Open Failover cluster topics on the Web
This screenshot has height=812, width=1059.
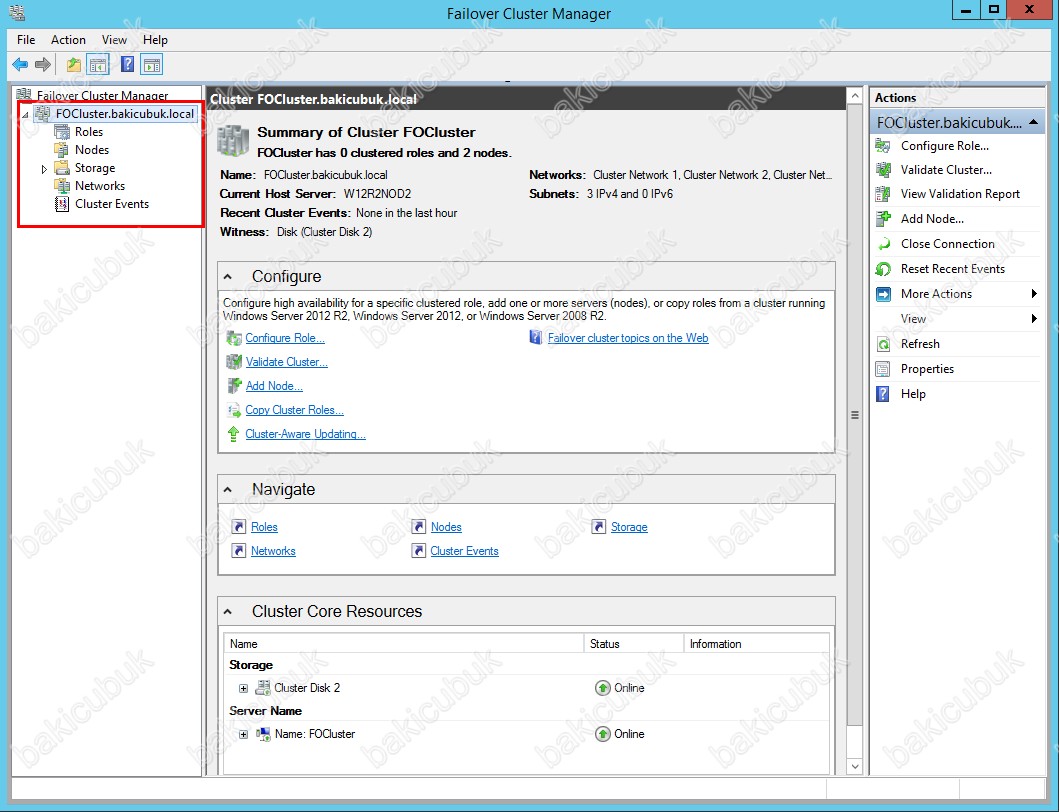point(628,338)
